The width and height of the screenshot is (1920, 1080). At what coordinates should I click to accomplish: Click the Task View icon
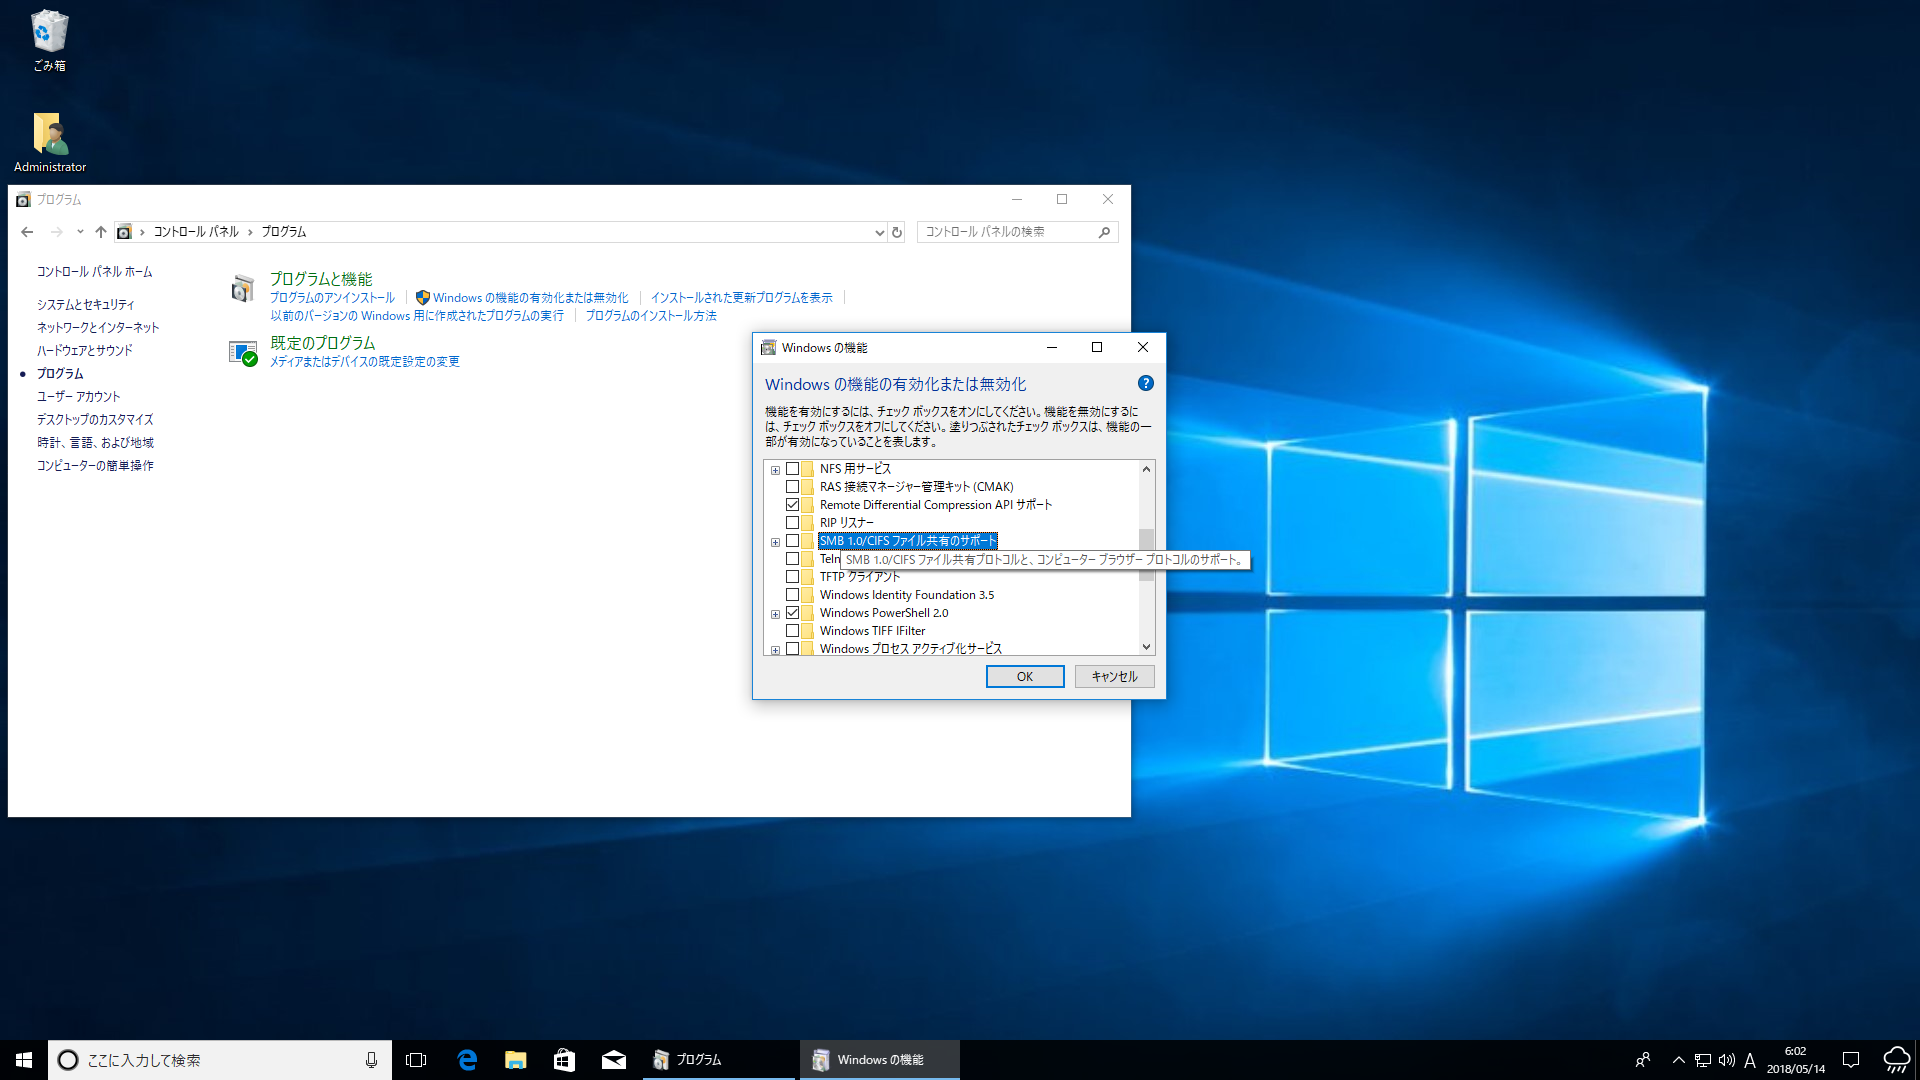(416, 1060)
